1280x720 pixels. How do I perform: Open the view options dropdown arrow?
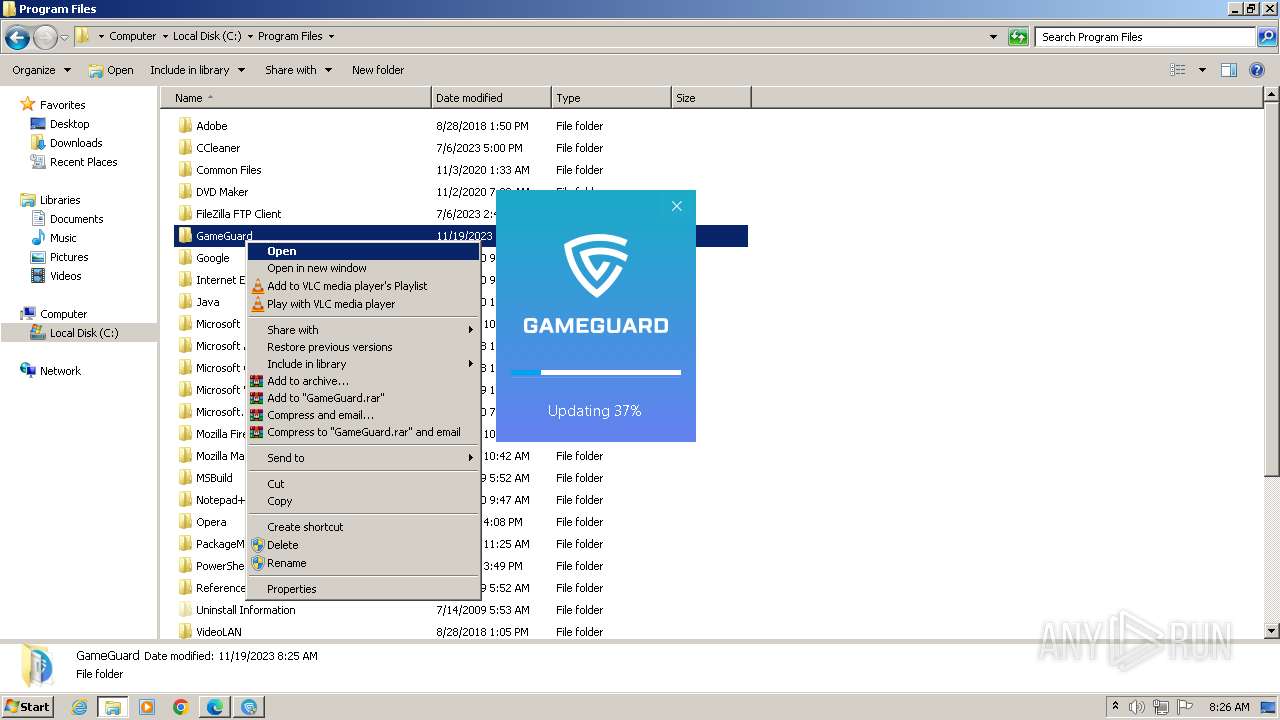click(x=1202, y=70)
